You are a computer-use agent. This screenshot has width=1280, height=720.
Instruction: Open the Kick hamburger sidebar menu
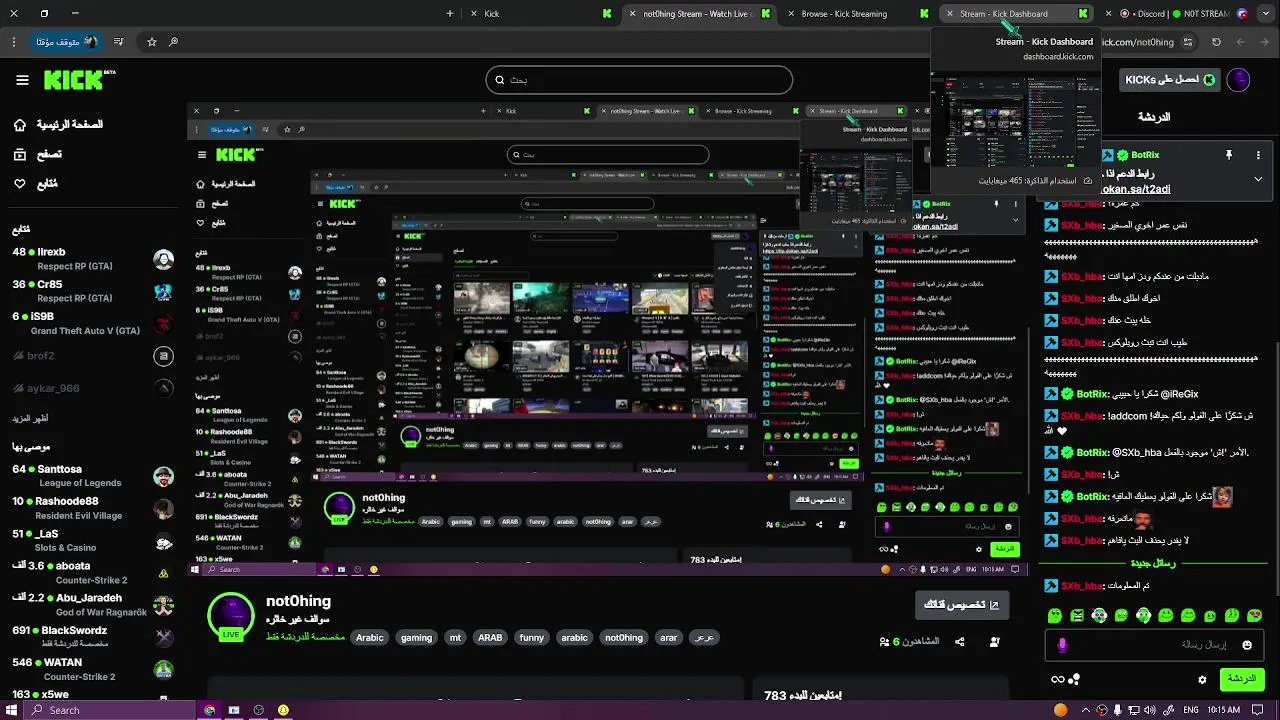click(22, 80)
